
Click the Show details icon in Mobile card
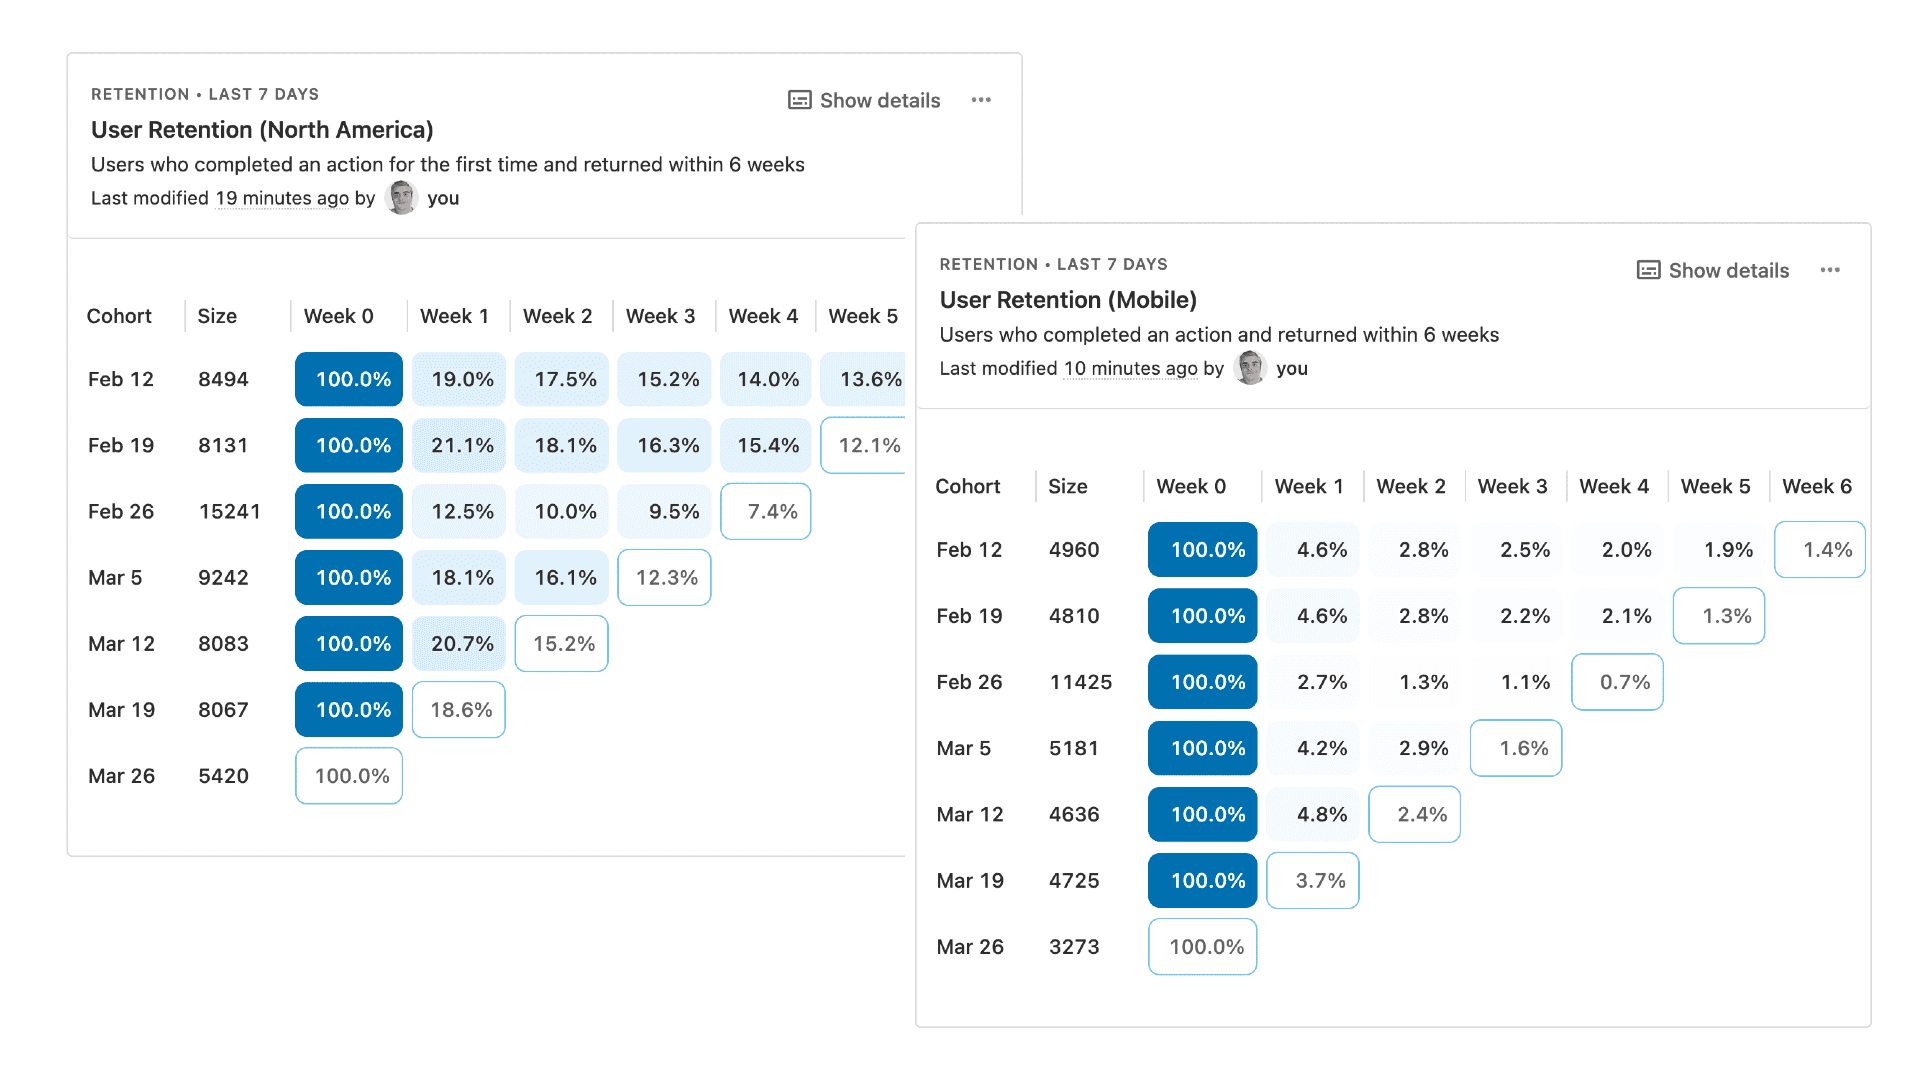[x=1648, y=270]
